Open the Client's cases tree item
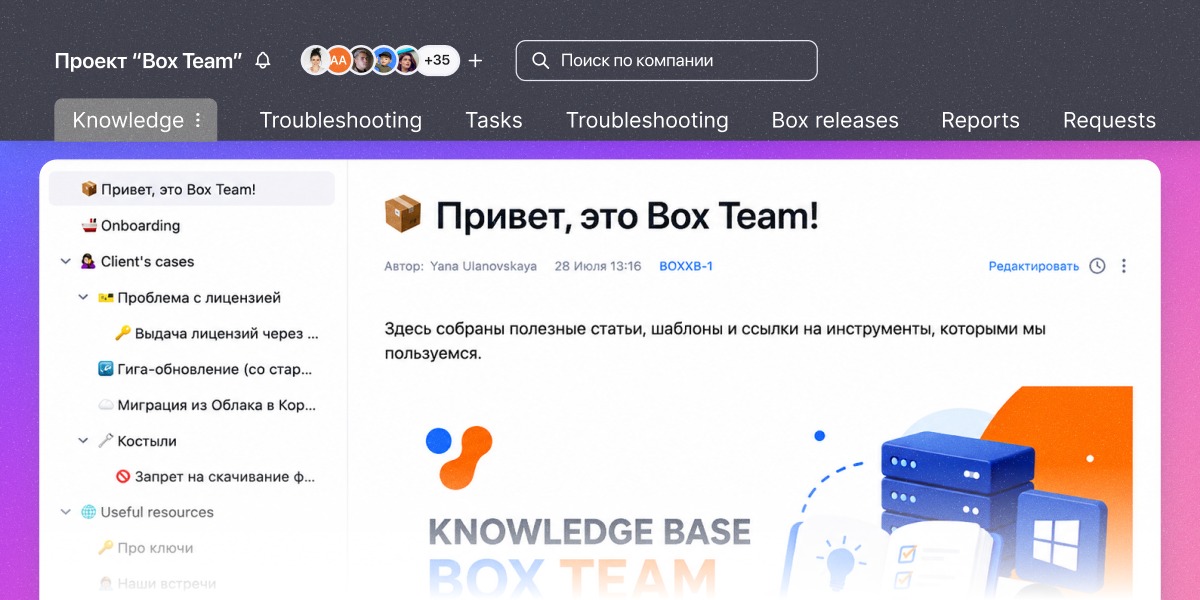Viewport: 1200px width, 600px height. (x=138, y=261)
